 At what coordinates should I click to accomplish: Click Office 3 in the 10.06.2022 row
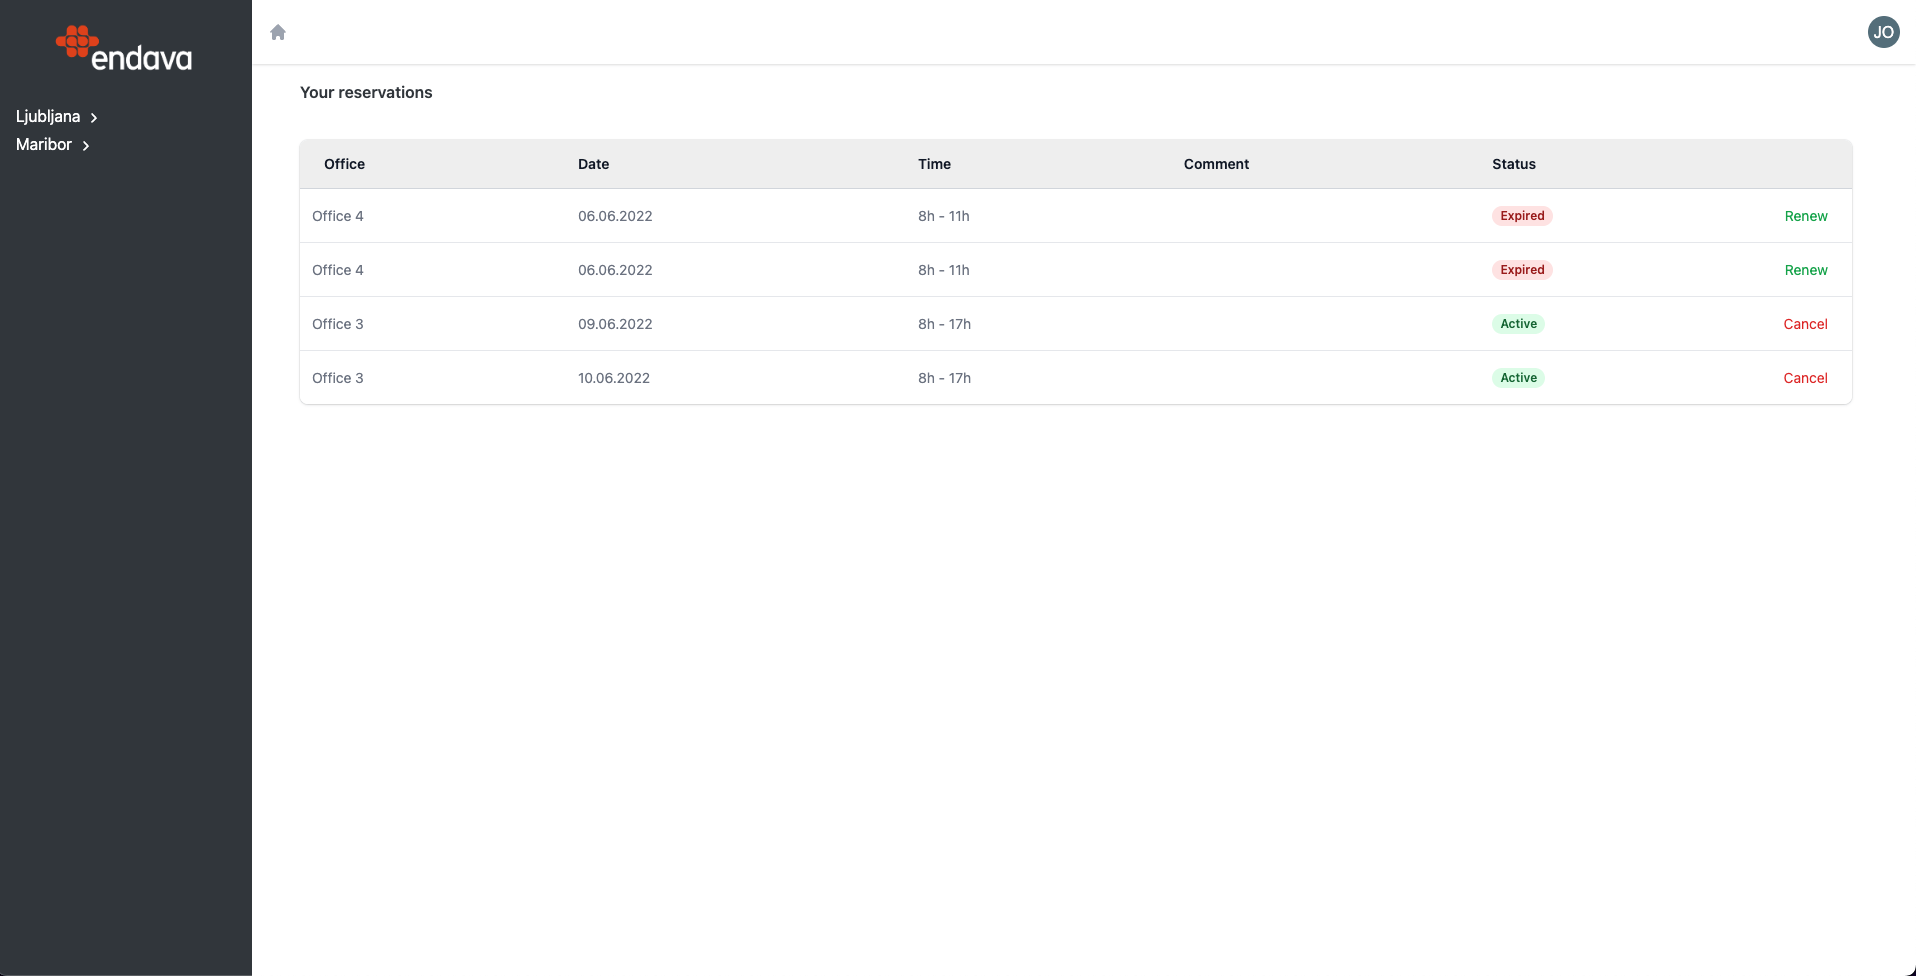pyautogui.click(x=338, y=378)
